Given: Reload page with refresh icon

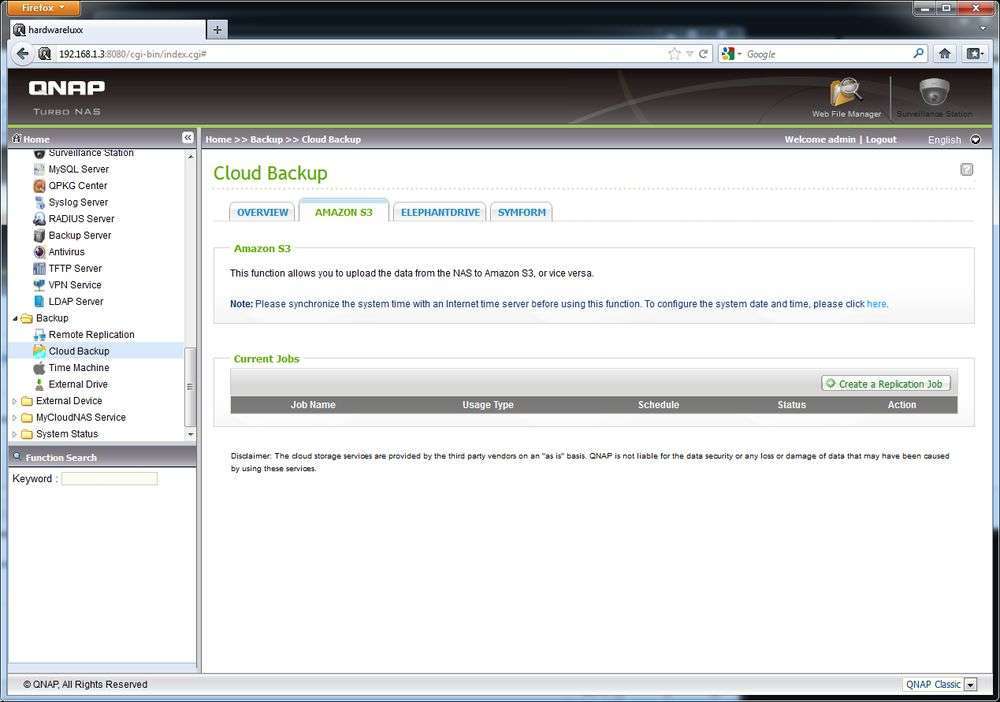Looking at the screenshot, I should click(703, 54).
